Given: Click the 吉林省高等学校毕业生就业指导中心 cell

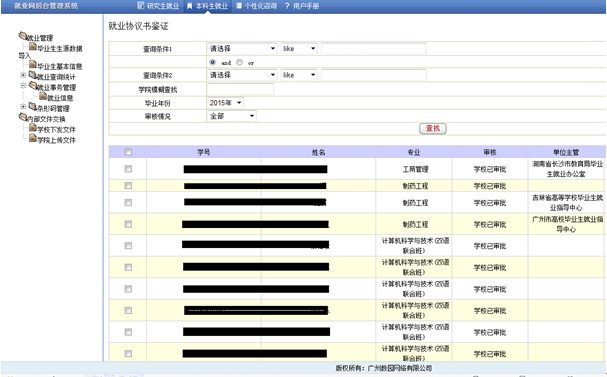Looking at the screenshot, I should 567,202.
